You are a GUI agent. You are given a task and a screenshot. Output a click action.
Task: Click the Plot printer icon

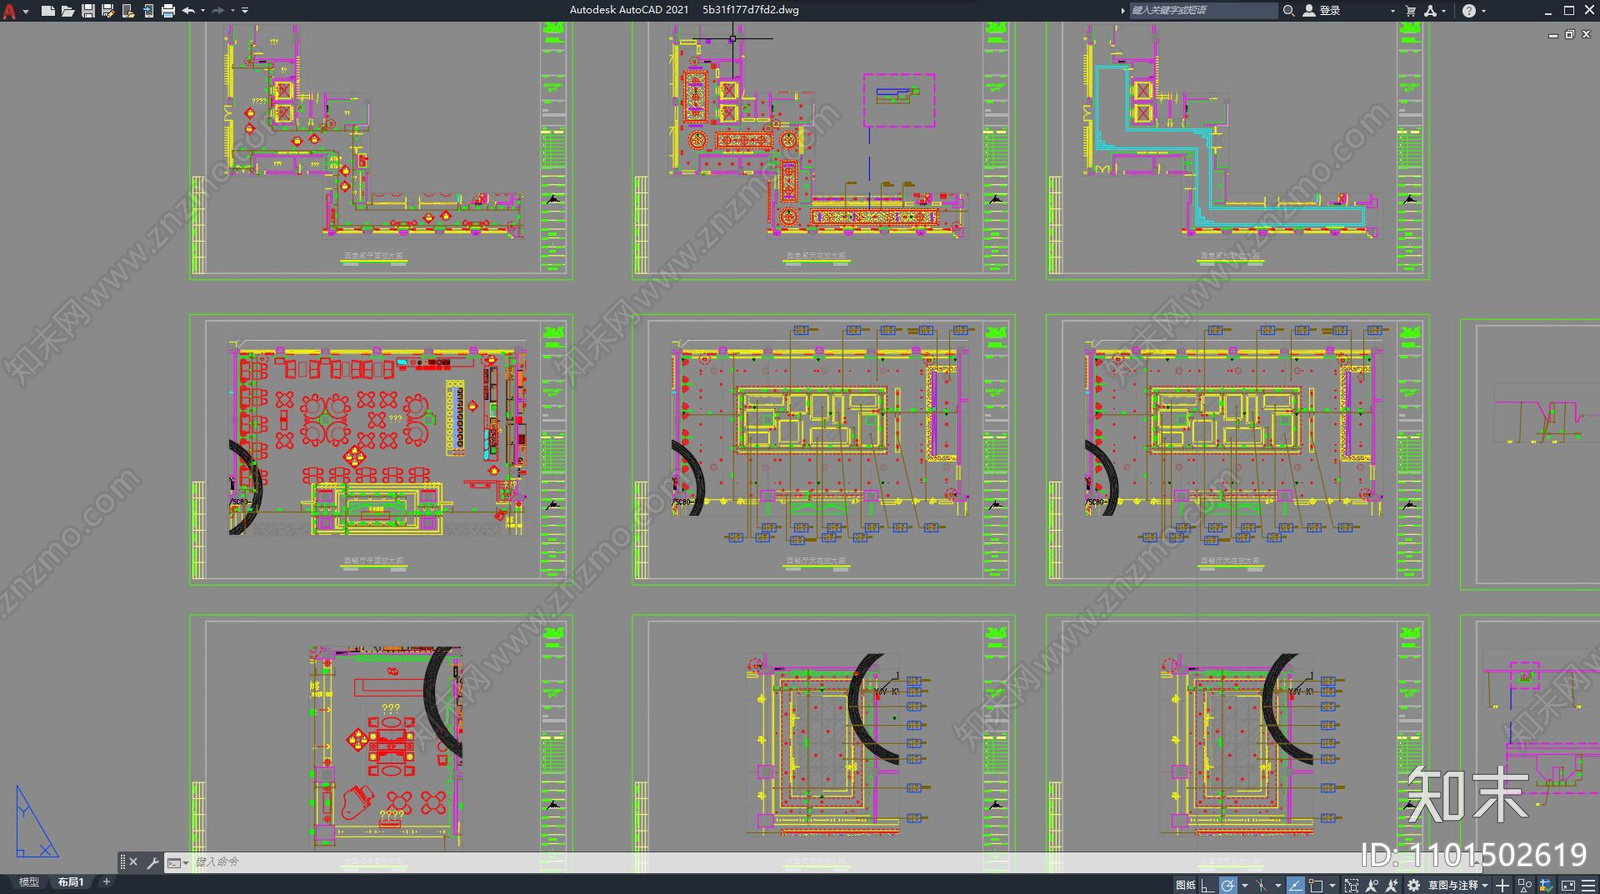168,10
